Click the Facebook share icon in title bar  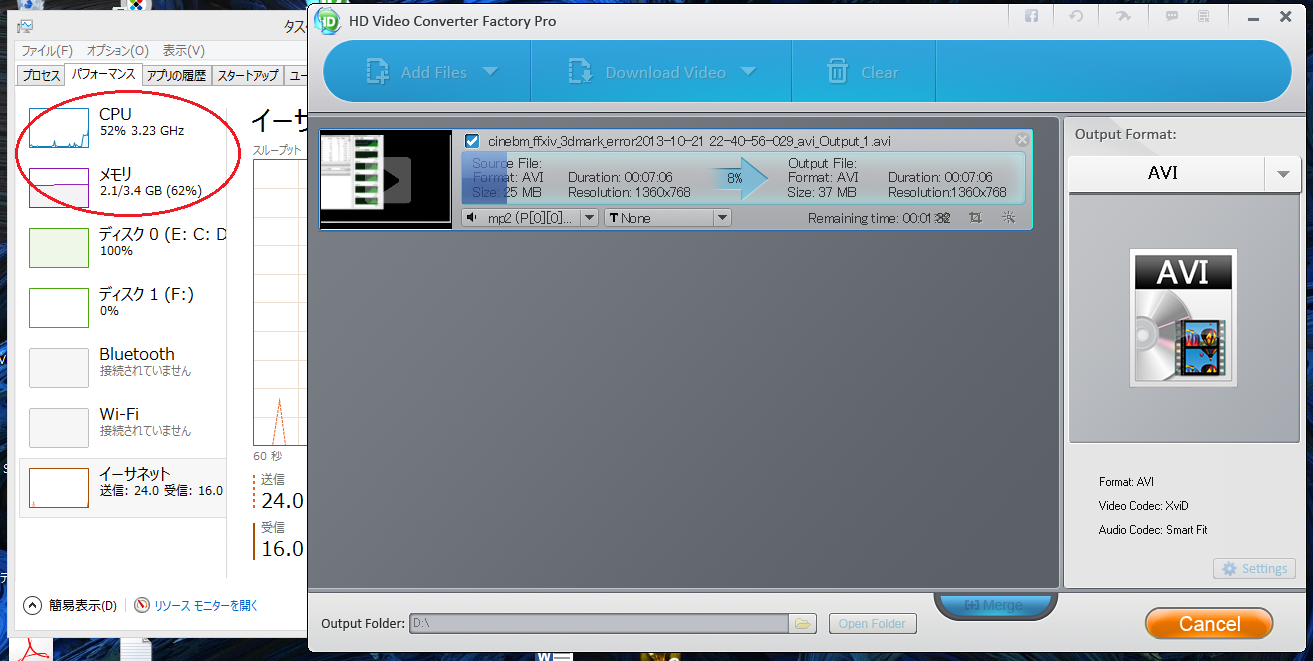click(x=1031, y=16)
